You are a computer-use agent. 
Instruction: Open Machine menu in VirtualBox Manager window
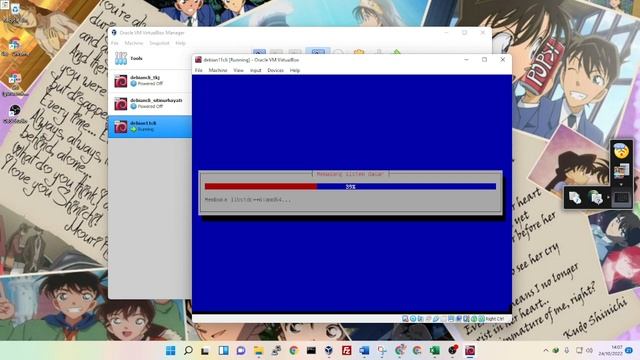pos(134,43)
